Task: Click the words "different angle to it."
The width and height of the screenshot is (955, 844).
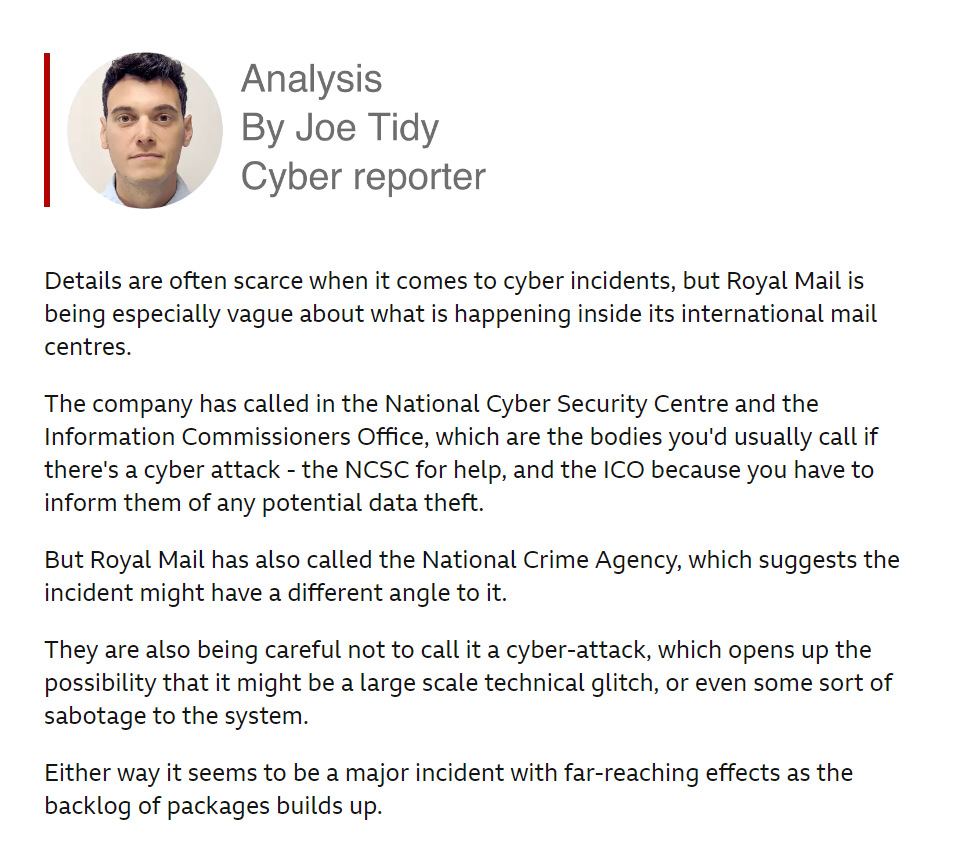Action: click(x=397, y=593)
